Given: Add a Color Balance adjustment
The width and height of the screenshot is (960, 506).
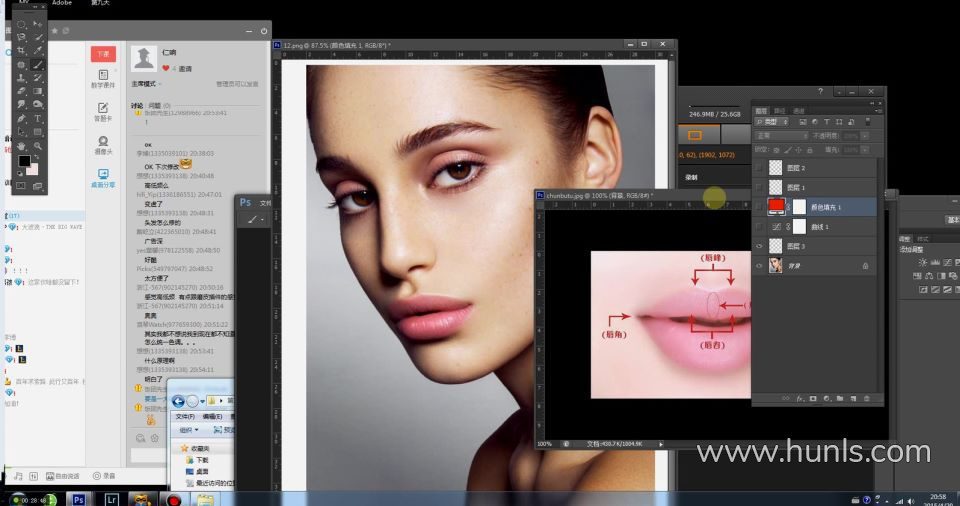Looking at the screenshot, I should pyautogui.click(x=929, y=276).
